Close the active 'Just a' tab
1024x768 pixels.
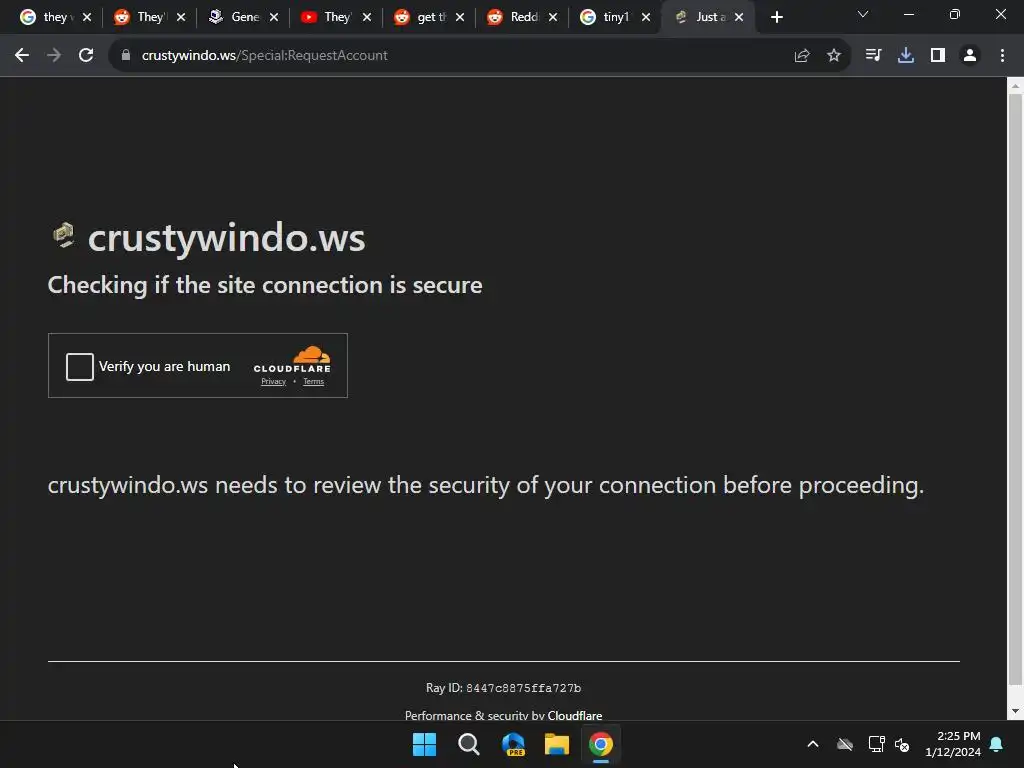click(x=739, y=18)
